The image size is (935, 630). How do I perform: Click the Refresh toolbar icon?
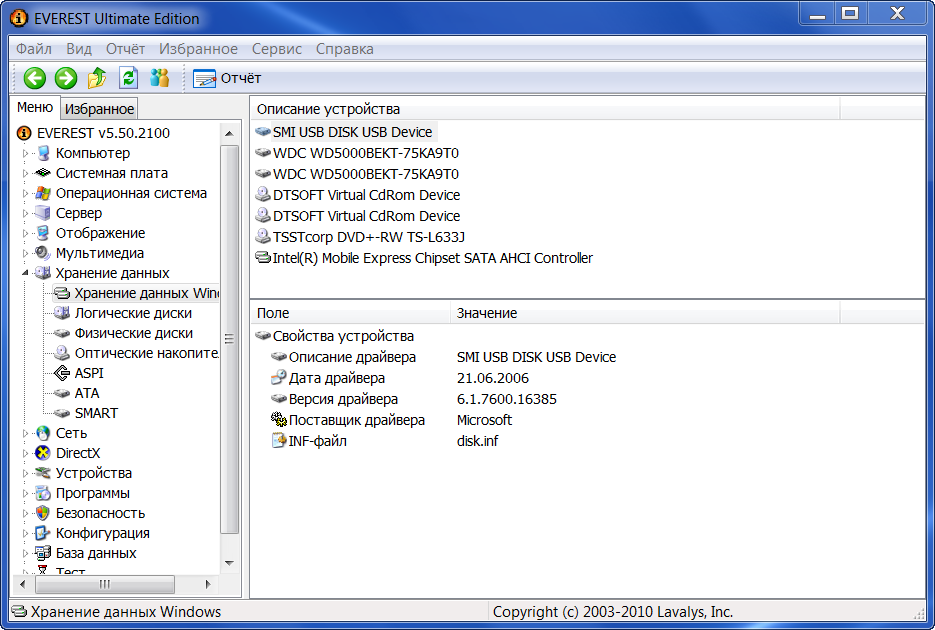pyautogui.click(x=128, y=78)
